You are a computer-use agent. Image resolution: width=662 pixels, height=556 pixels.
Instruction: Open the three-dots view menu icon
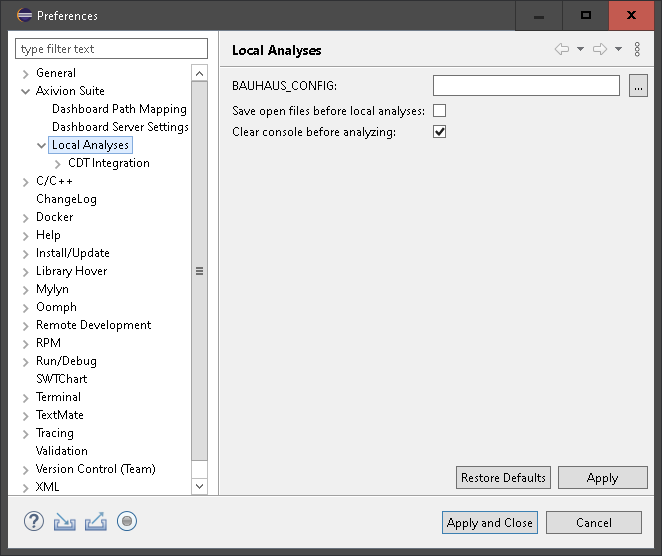[637, 49]
